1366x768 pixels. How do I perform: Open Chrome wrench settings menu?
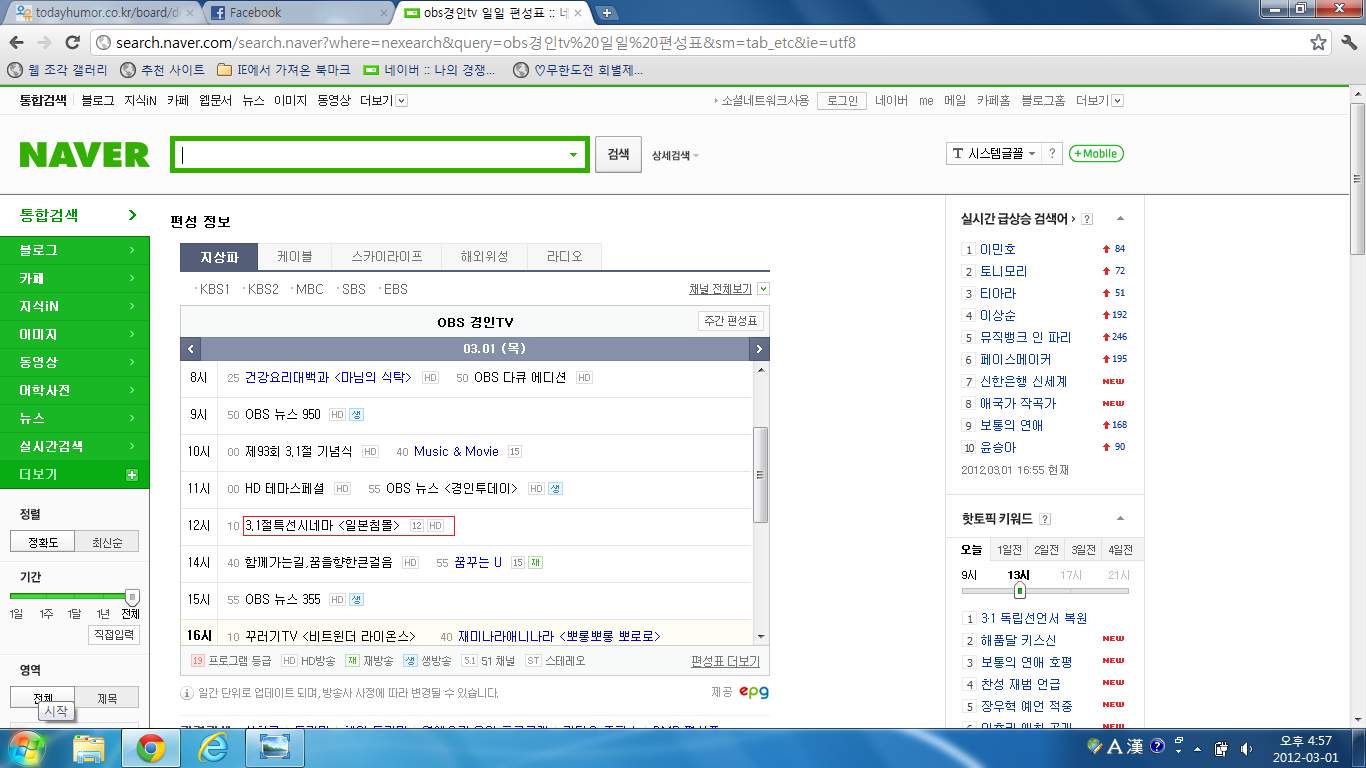(1346, 43)
